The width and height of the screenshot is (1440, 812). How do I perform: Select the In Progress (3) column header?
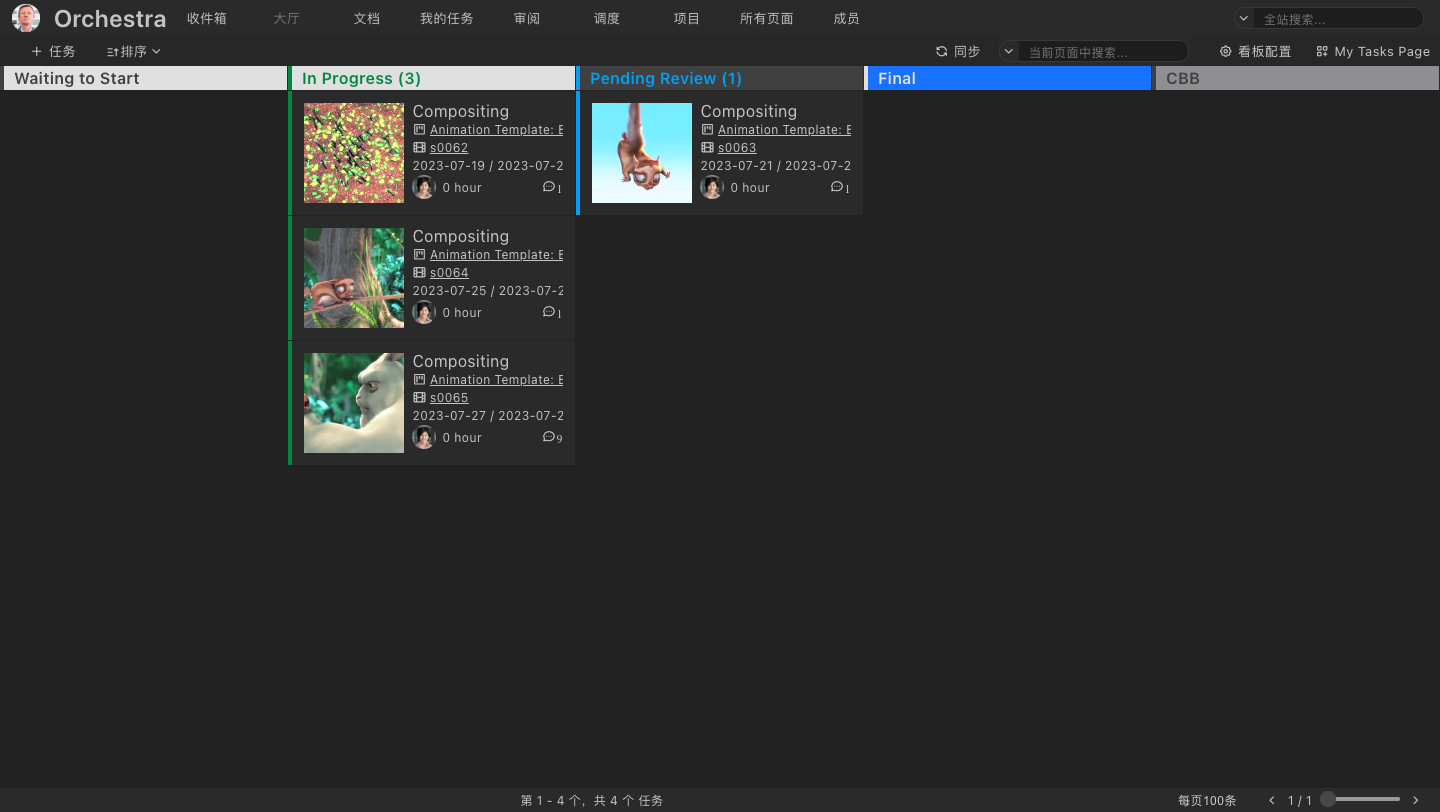pyautogui.click(x=434, y=78)
